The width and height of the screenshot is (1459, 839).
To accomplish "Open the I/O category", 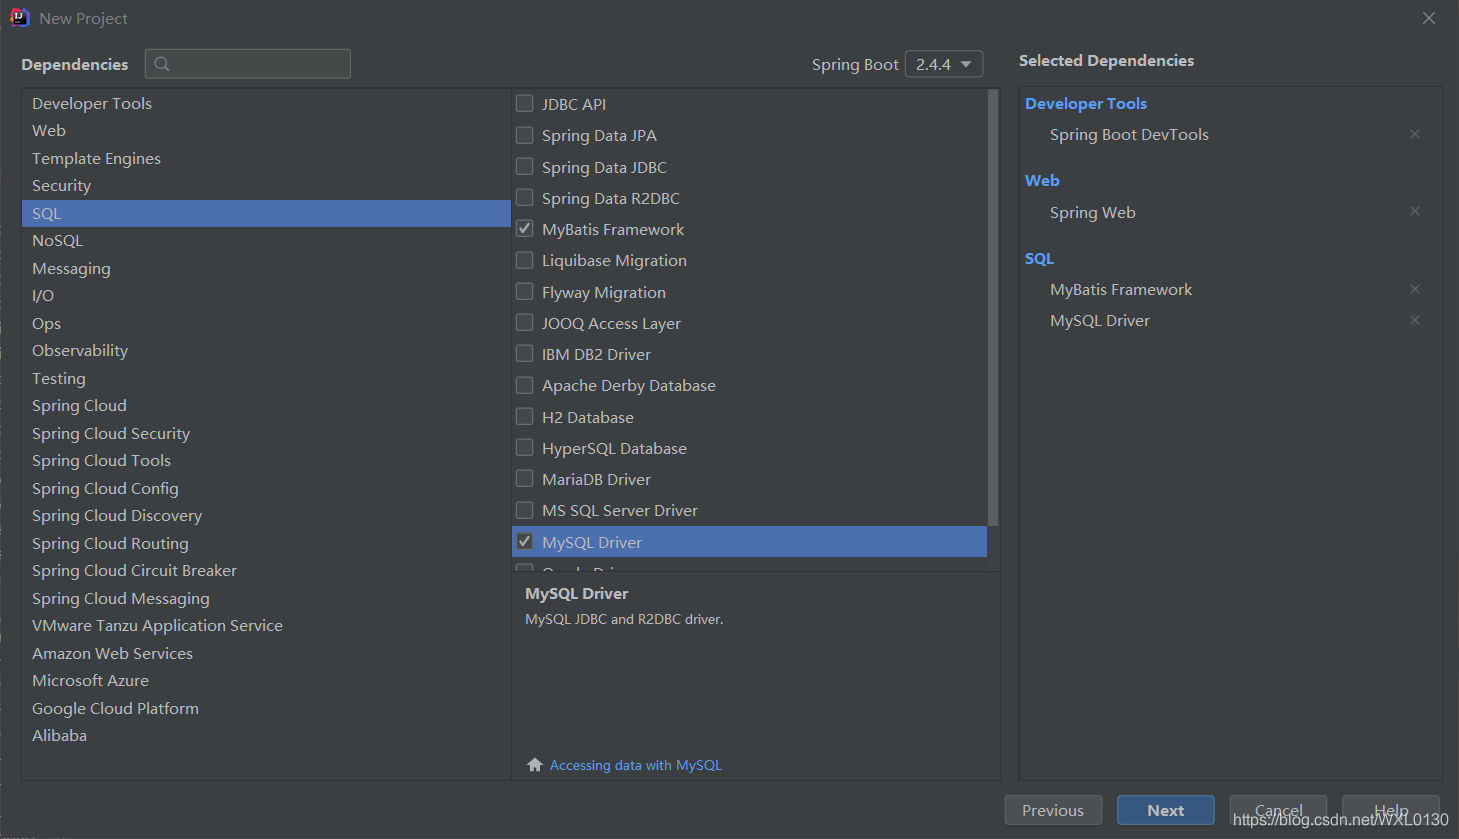I will (x=266, y=295).
